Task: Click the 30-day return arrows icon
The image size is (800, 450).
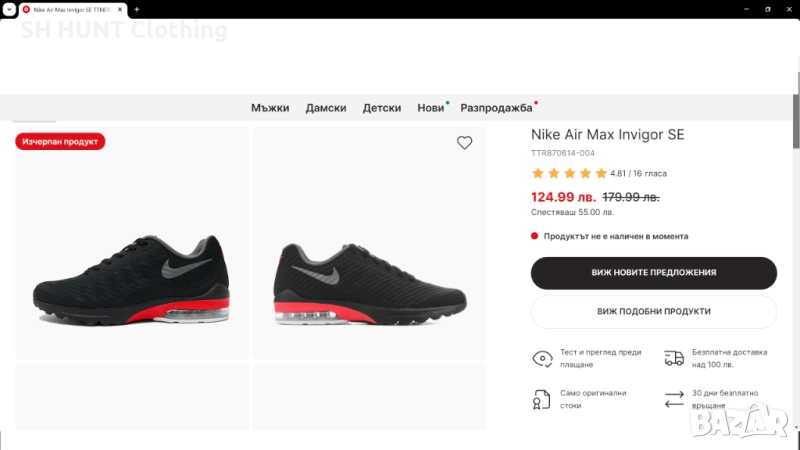Action: click(674, 400)
